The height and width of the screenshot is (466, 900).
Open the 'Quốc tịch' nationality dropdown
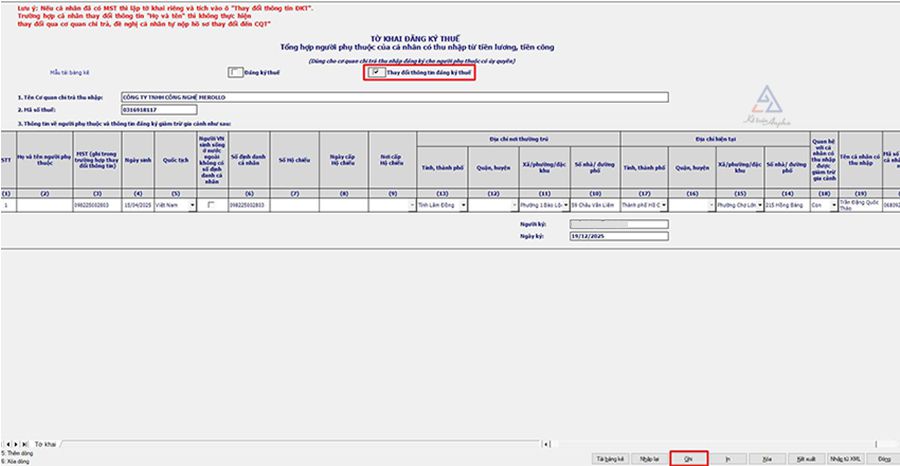pyautogui.click(x=191, y=204)
